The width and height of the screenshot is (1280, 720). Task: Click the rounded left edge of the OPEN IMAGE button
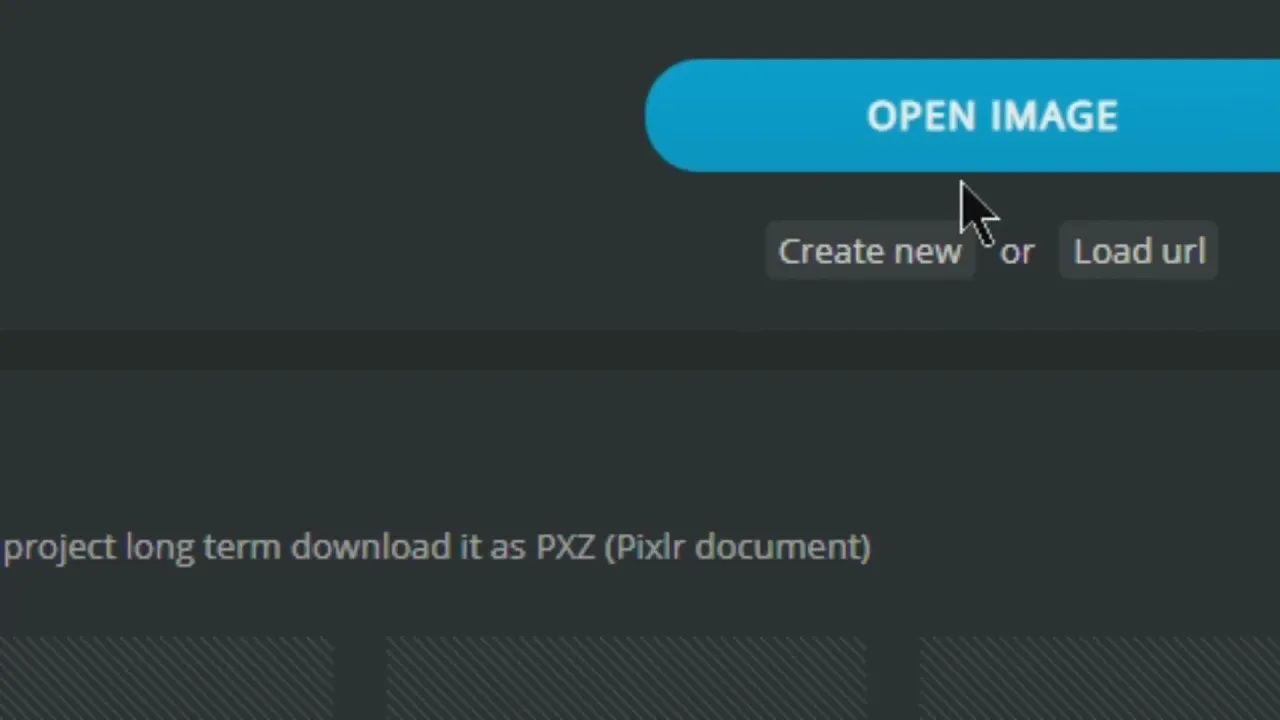pyautogui.click(x=672, y=115)
